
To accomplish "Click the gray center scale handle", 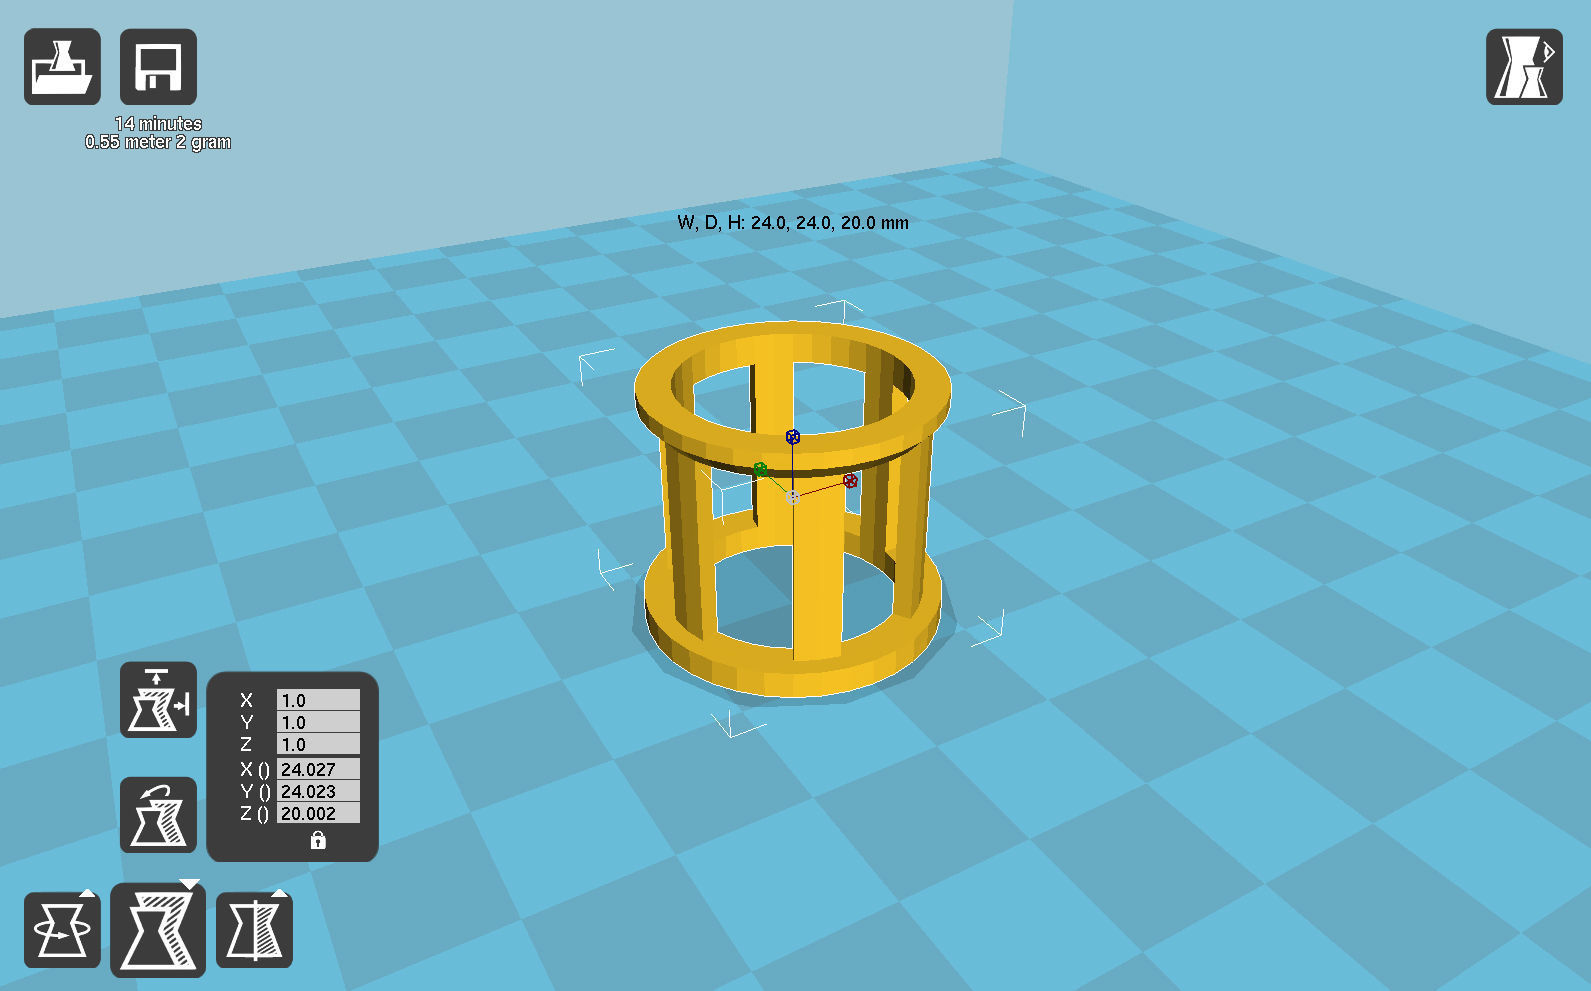I will pos(793,497).
